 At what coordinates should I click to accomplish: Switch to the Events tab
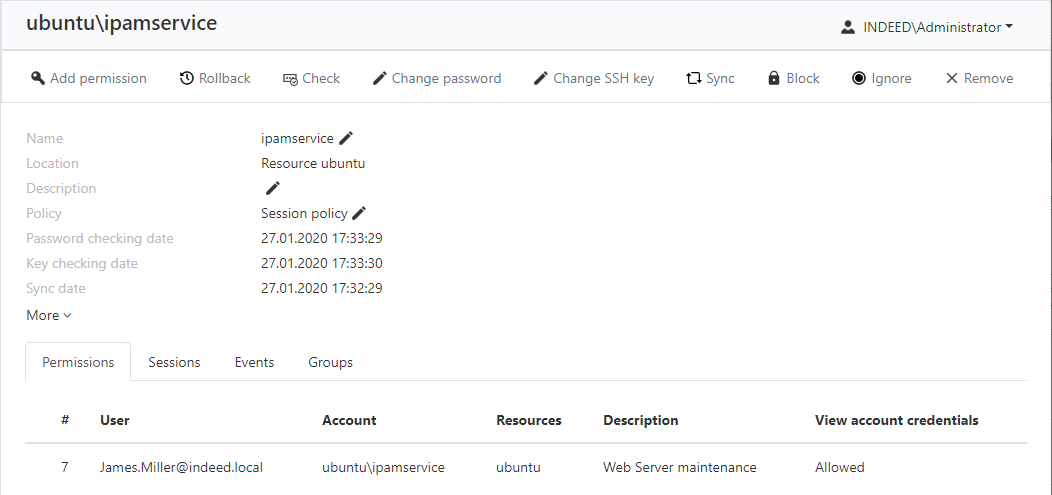click(x=254, y=362)
